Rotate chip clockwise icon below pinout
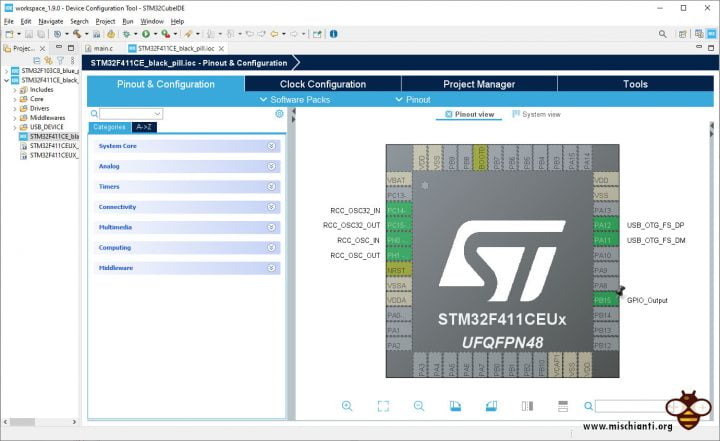720x441 pixels. pos(455,406)
